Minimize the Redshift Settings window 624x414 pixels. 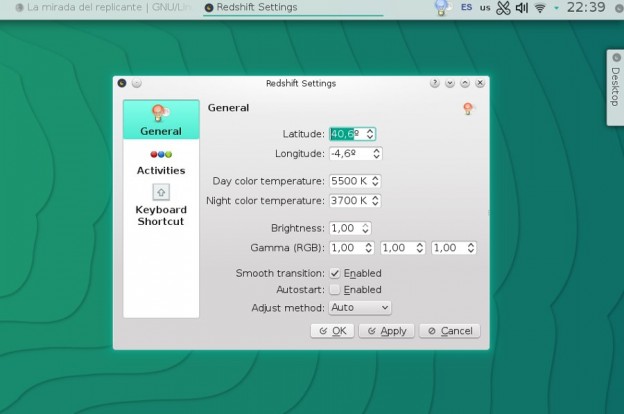click(x=450, y=83)
